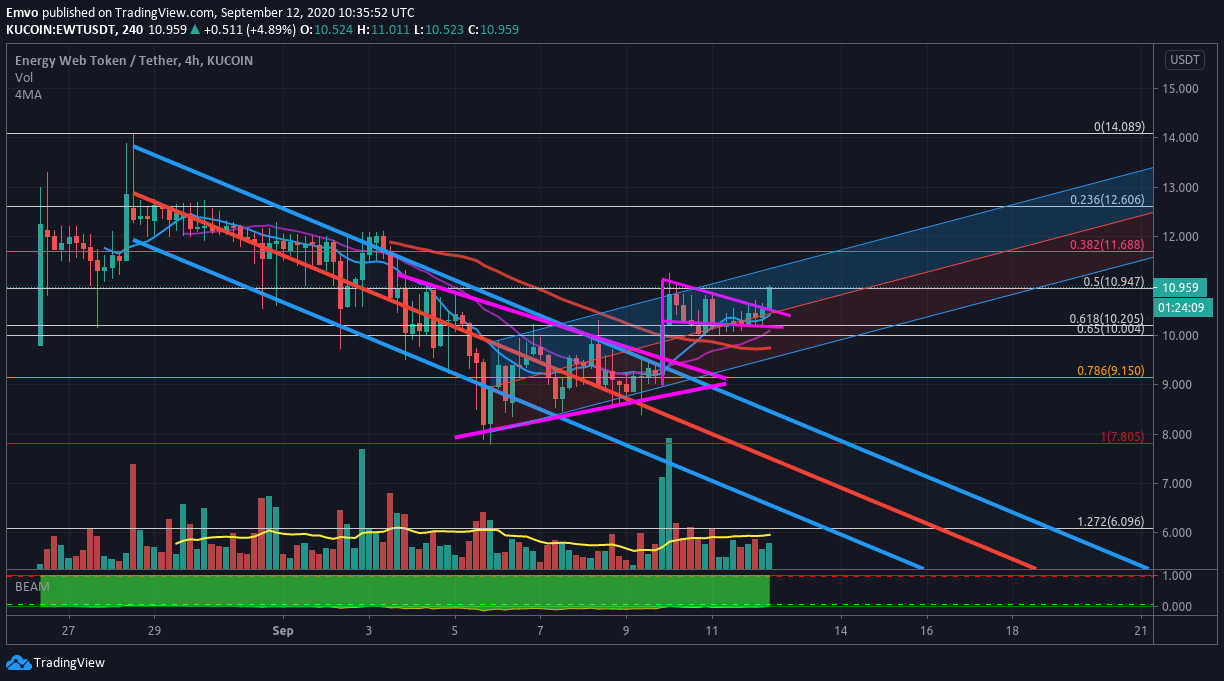Viewport: 1224px width, 681px height.
Task: Select the Fibonacci label 1.272(6.096)
Action: coord(1110,521)
